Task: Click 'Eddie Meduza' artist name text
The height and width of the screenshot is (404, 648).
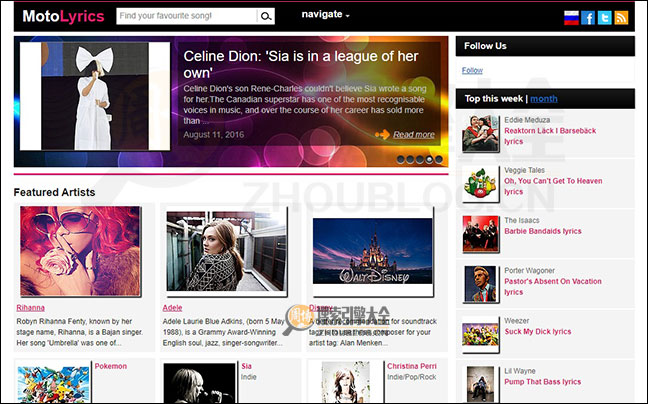Action: [527, 120]
